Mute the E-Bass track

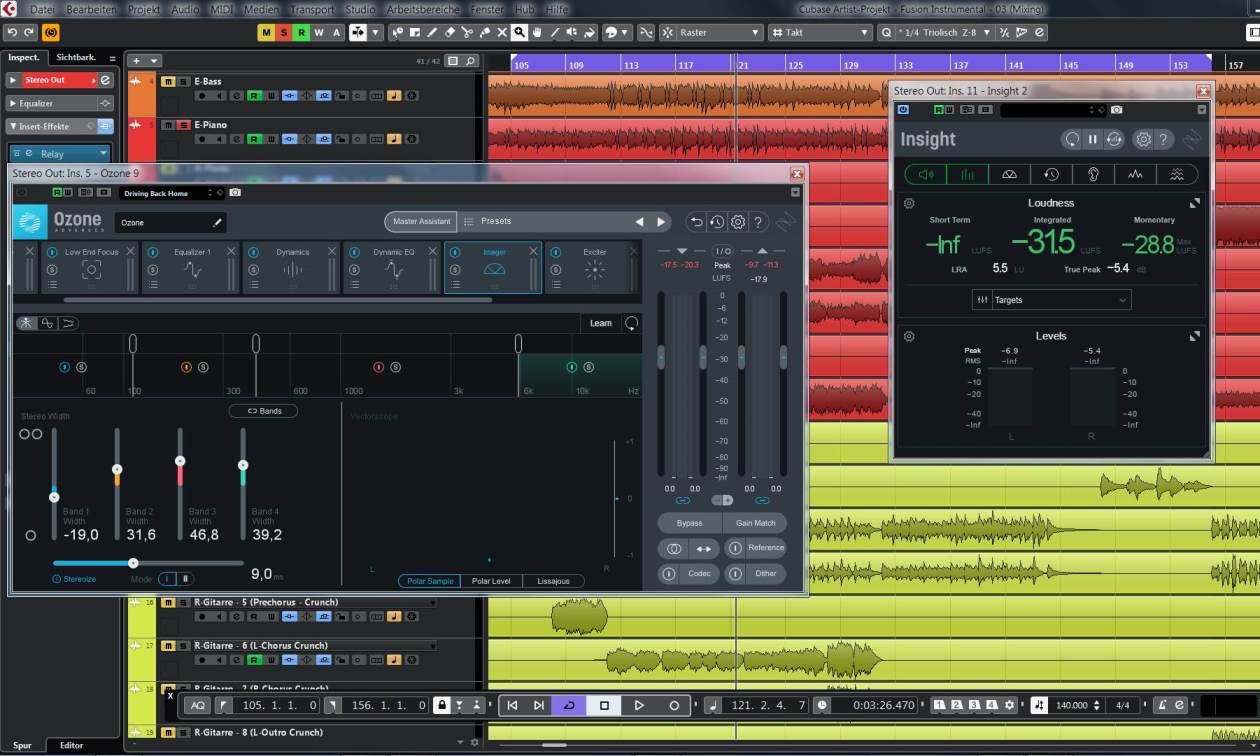168,81
